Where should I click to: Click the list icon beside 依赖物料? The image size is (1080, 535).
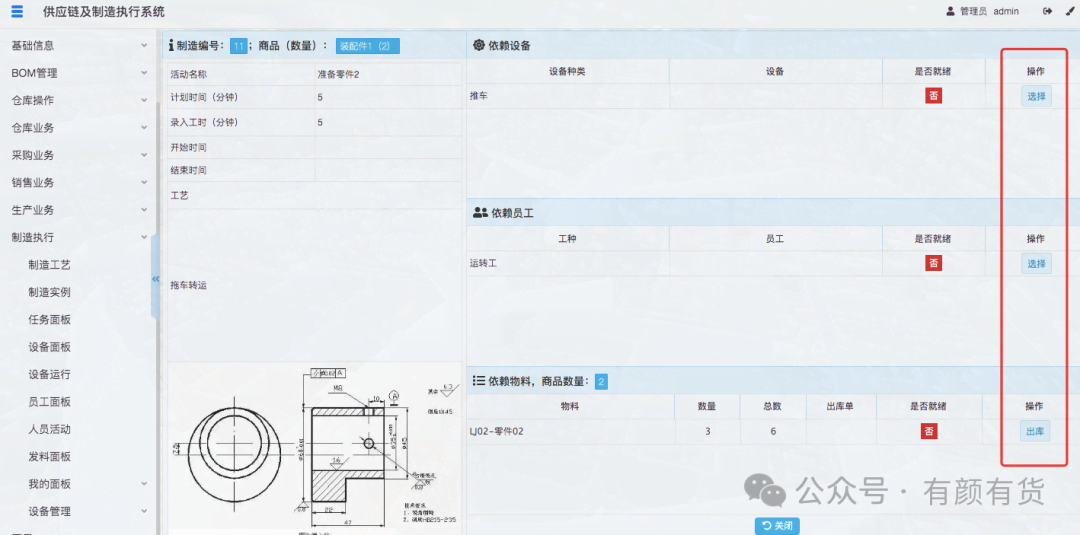479,381
